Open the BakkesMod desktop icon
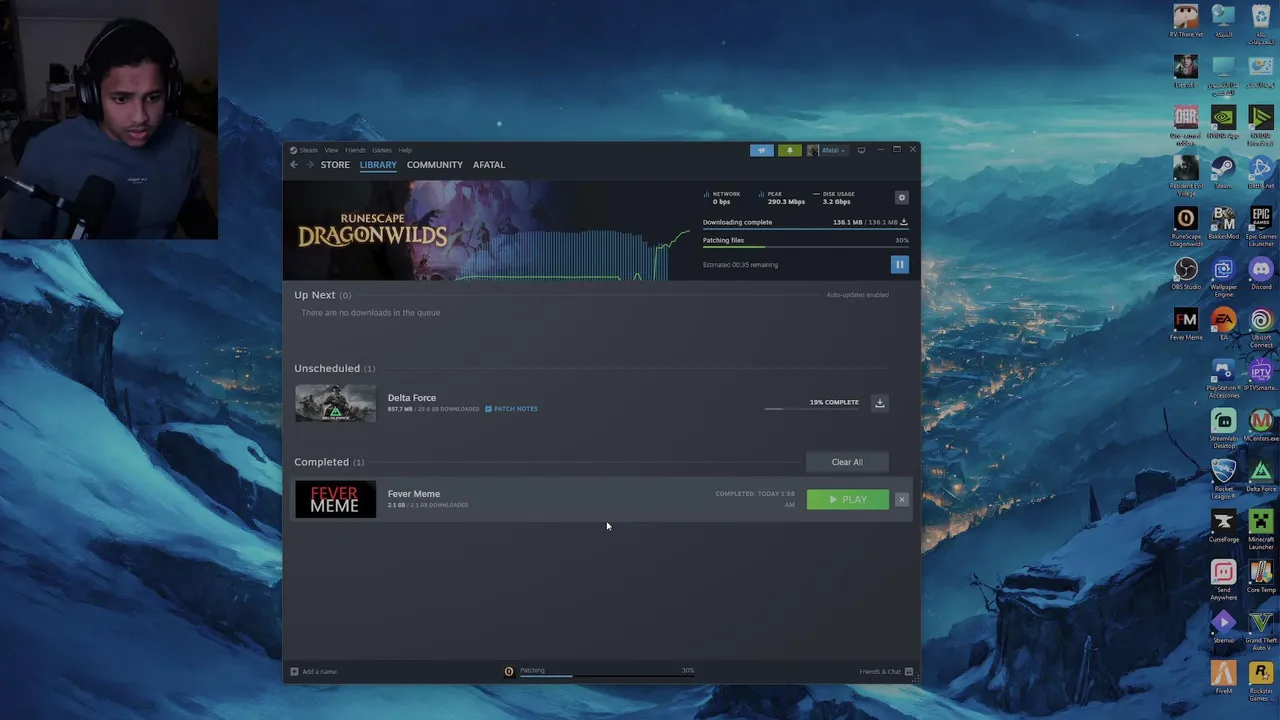This screenshot has width=1280, height=720. tap(1223, 223)
